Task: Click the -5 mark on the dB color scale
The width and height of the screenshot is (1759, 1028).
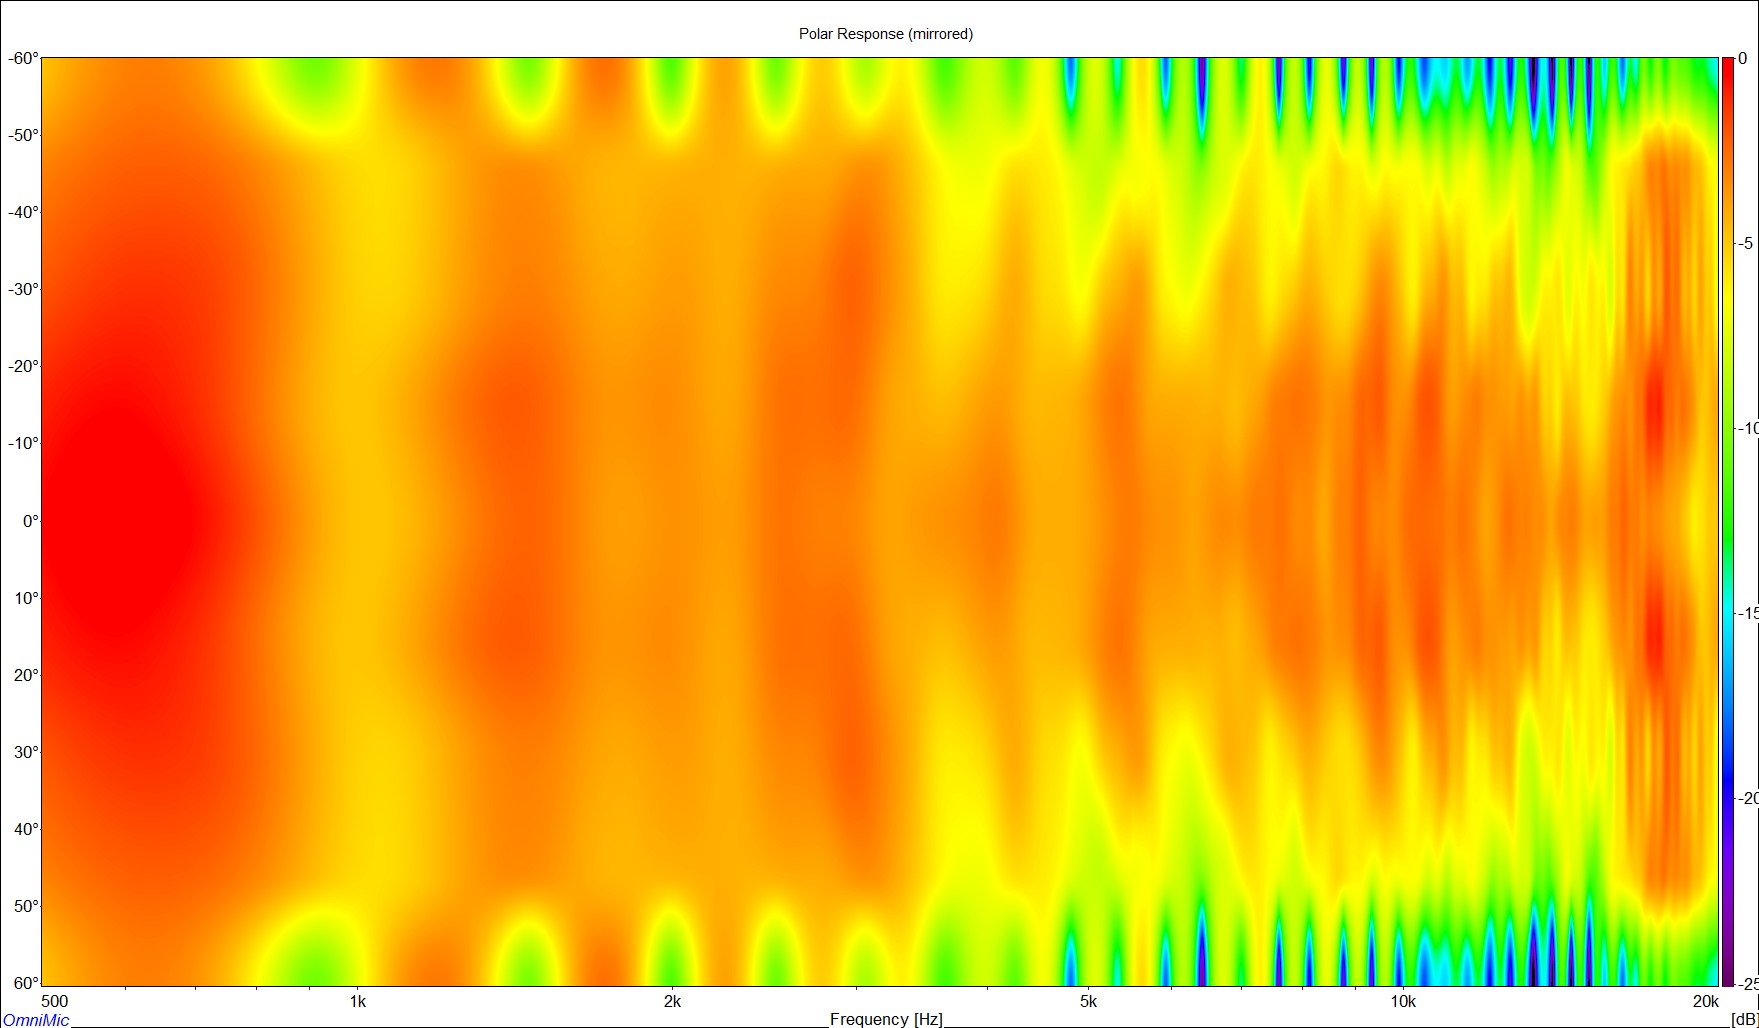Action: tap(1745, 244)
